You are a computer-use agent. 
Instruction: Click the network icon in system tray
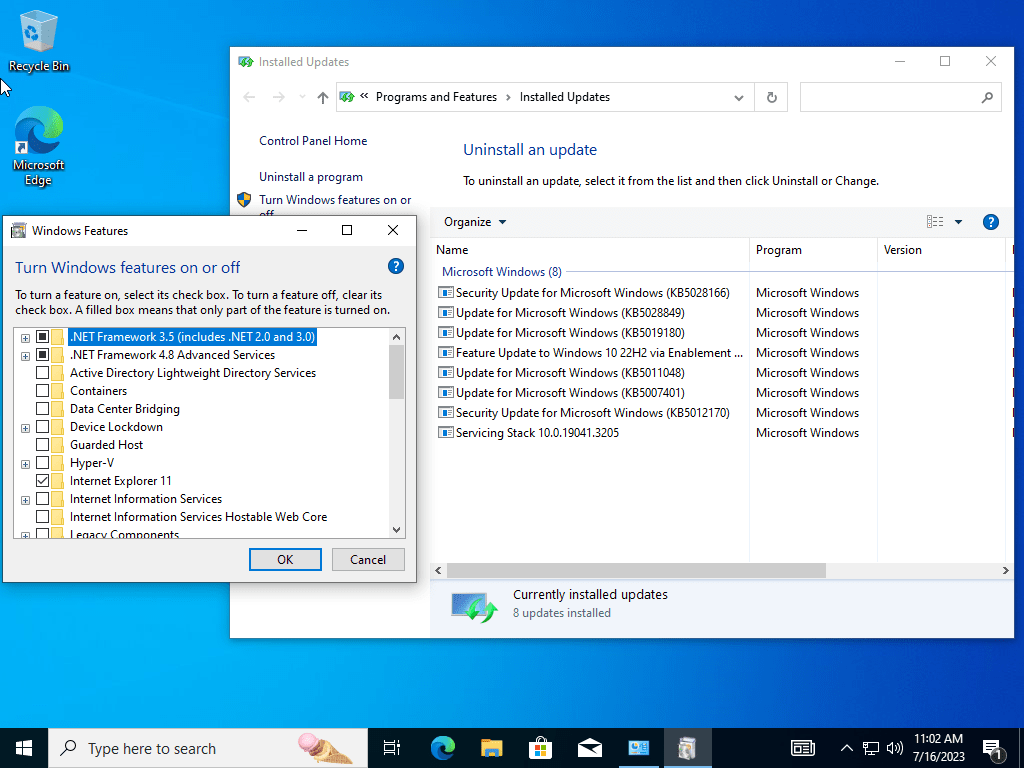(871, 748)
